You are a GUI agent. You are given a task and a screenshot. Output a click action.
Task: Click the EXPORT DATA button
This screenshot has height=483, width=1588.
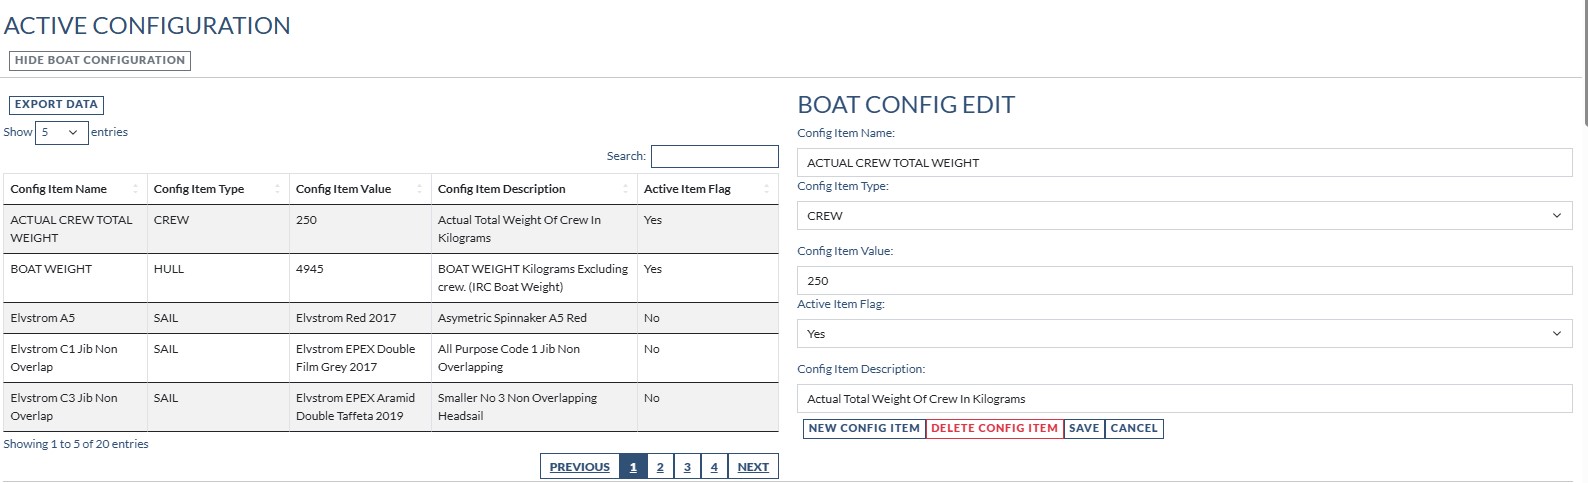point(56,104)
